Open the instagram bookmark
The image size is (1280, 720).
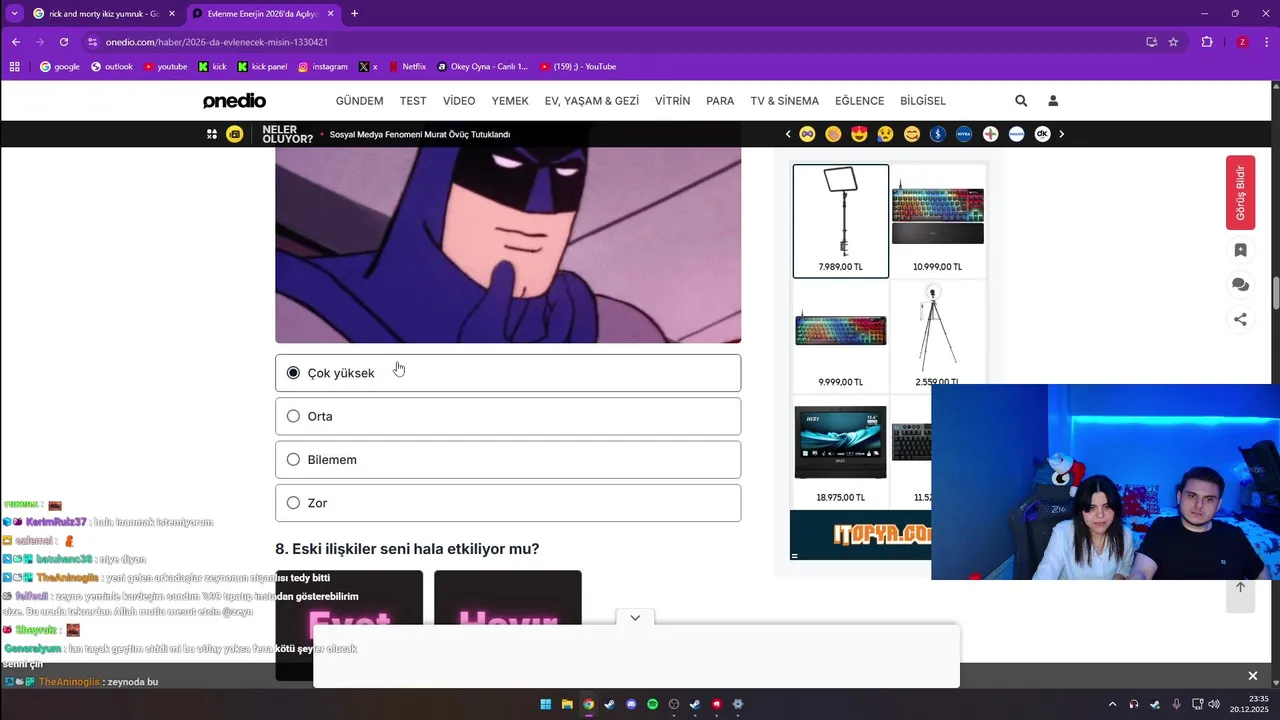(x=323, y=67)
